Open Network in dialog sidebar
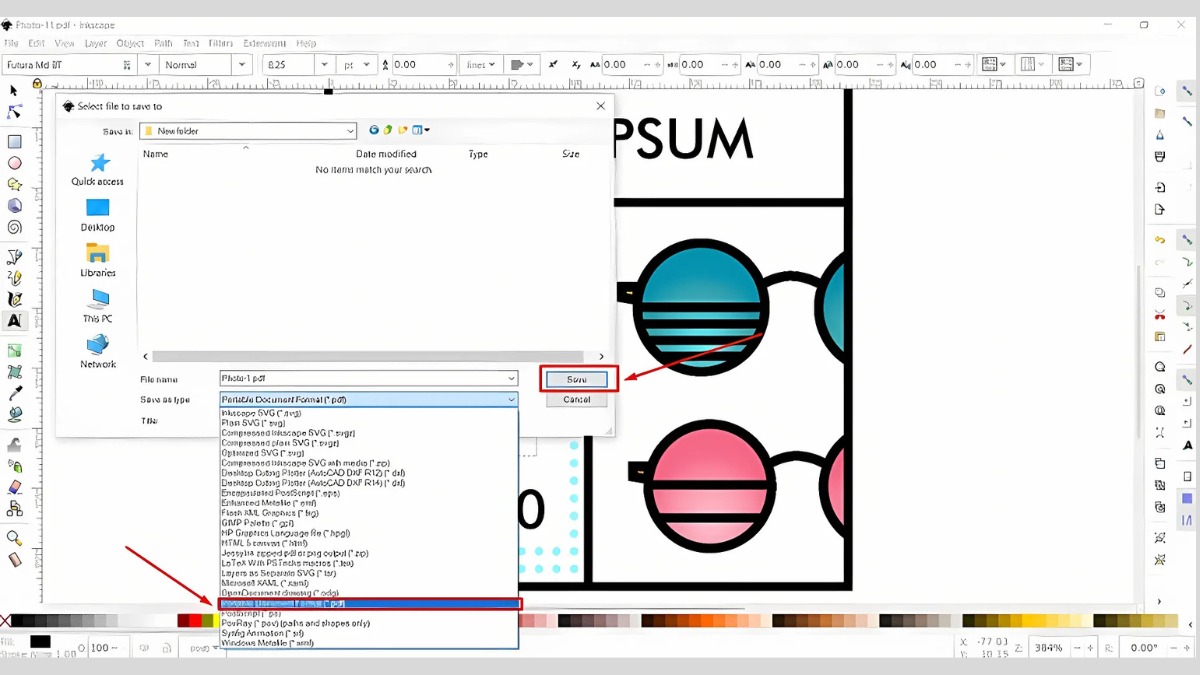 click(x=98, y=351)
